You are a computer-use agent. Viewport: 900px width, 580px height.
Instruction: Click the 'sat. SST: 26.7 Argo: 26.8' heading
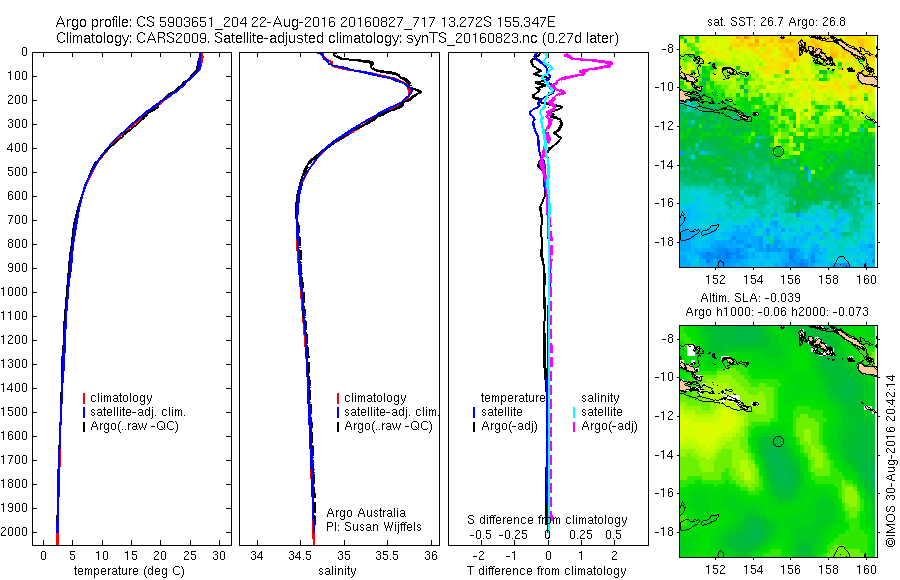tap(777, 22)
